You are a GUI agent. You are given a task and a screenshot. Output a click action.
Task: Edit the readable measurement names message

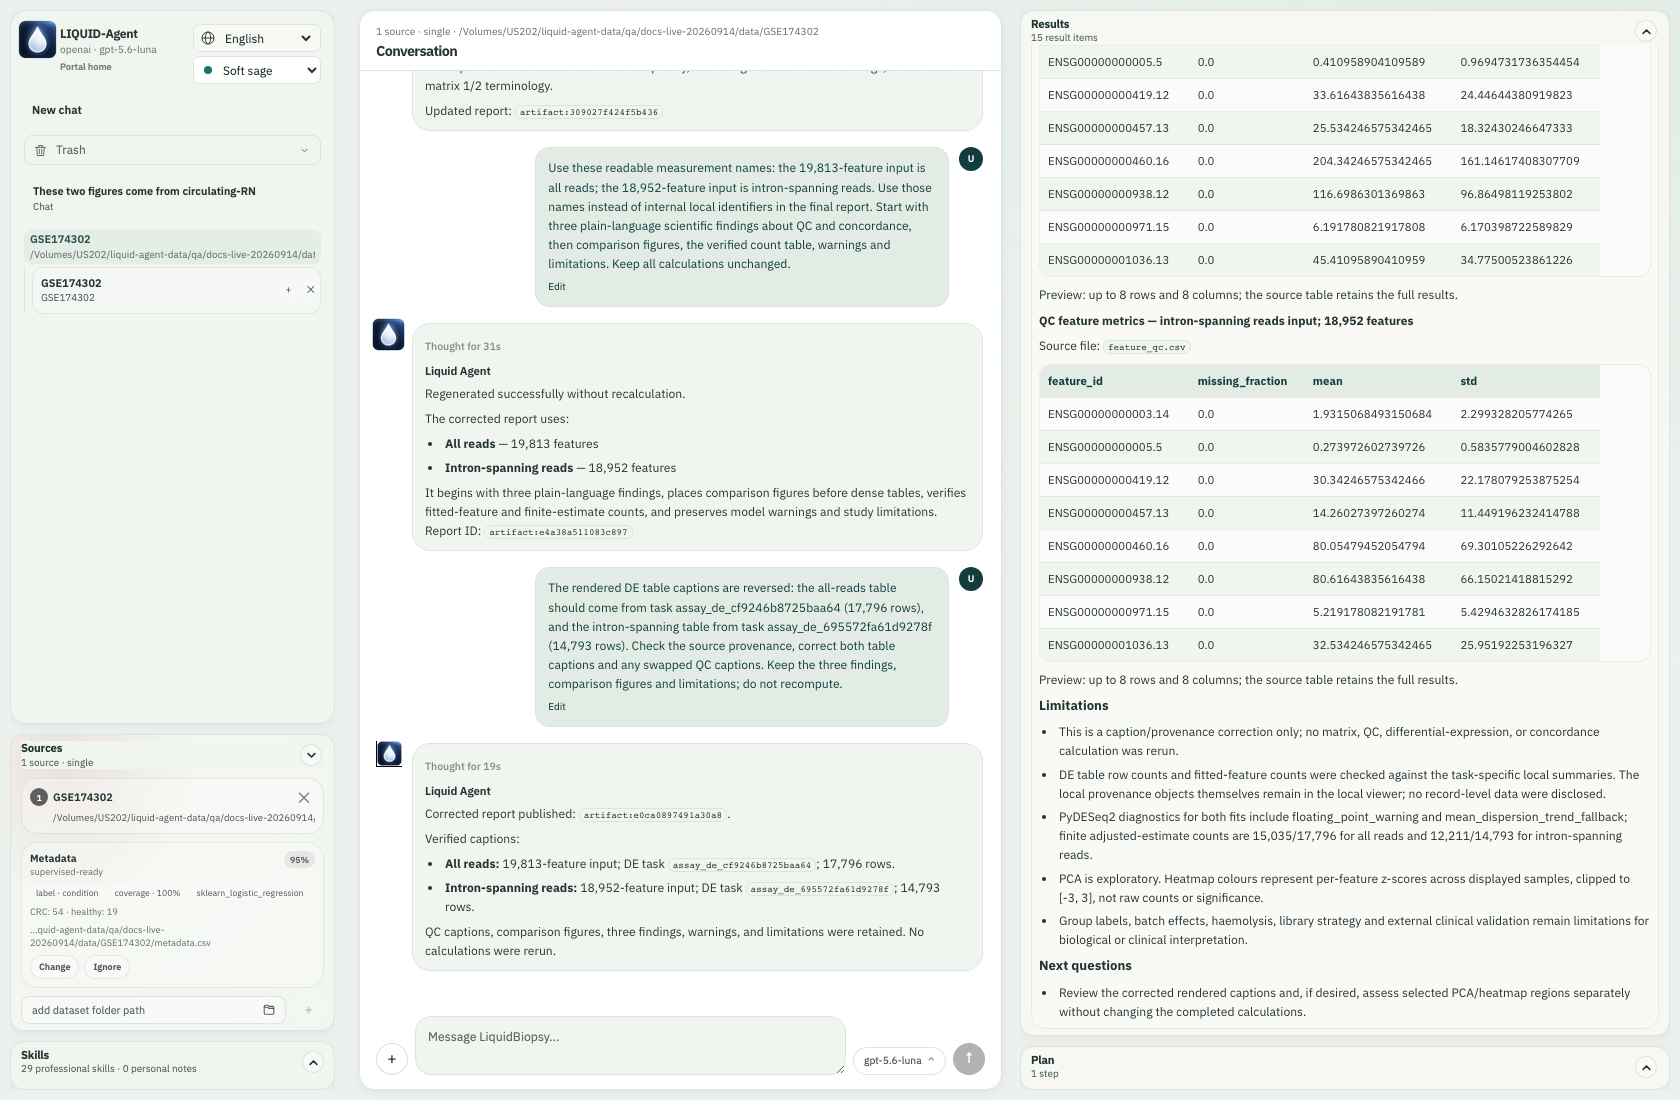(557, 287)
